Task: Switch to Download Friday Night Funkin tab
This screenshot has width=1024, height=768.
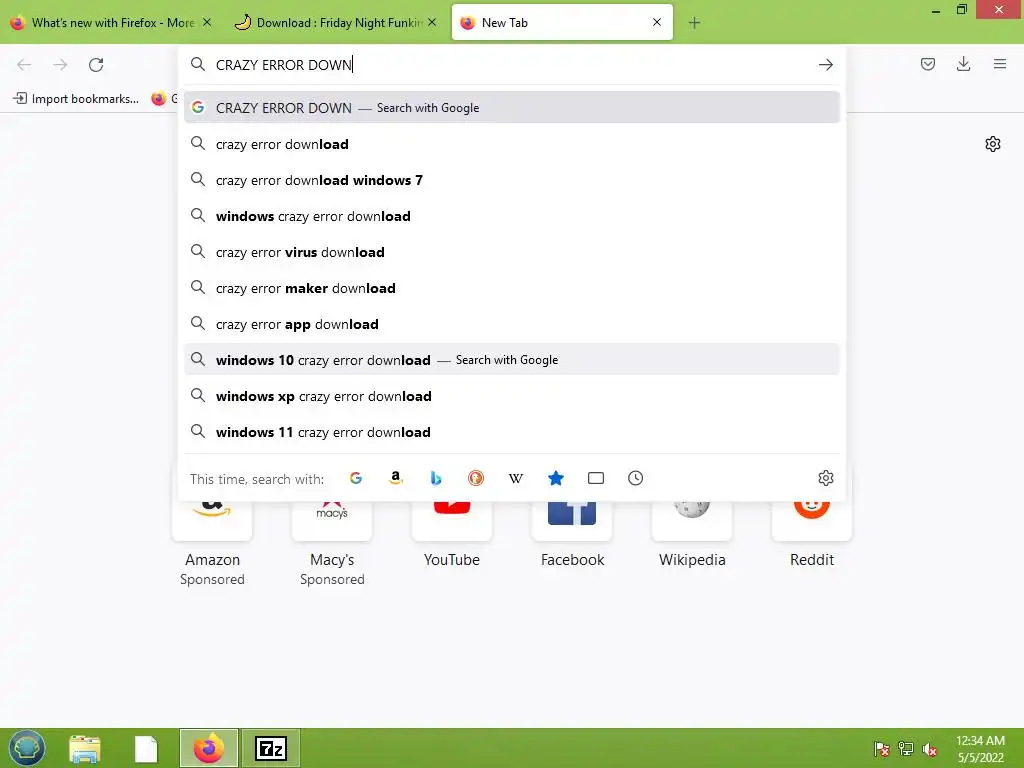Action: 337,23
